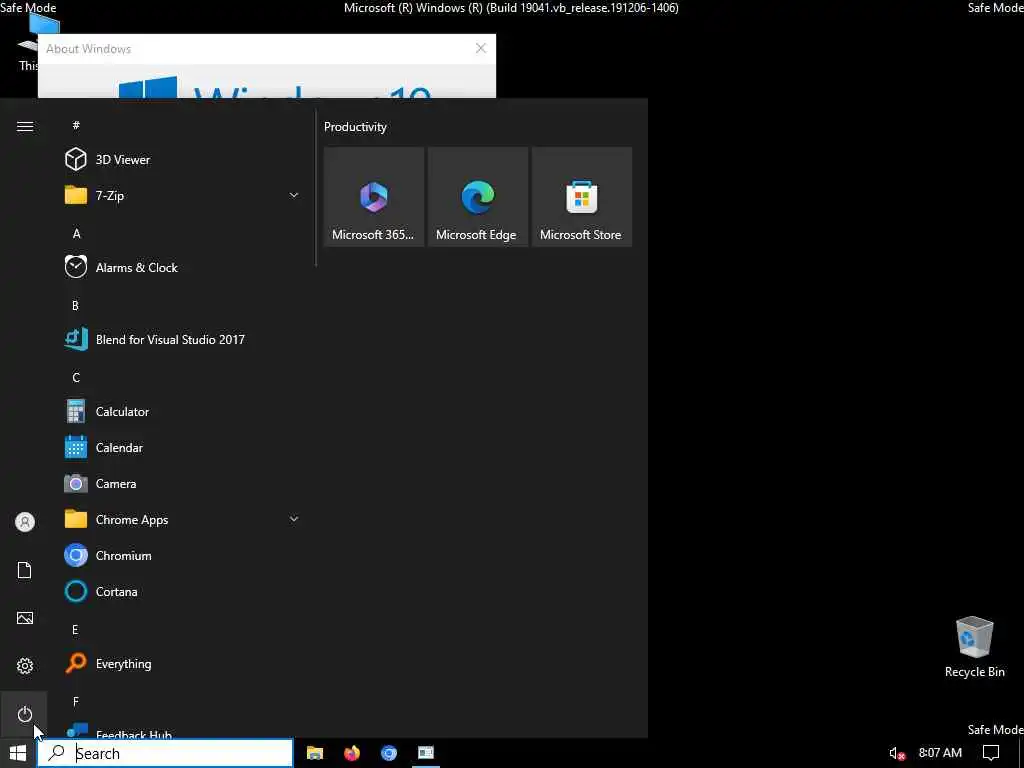Click the A letter header

tap(76, 233)
